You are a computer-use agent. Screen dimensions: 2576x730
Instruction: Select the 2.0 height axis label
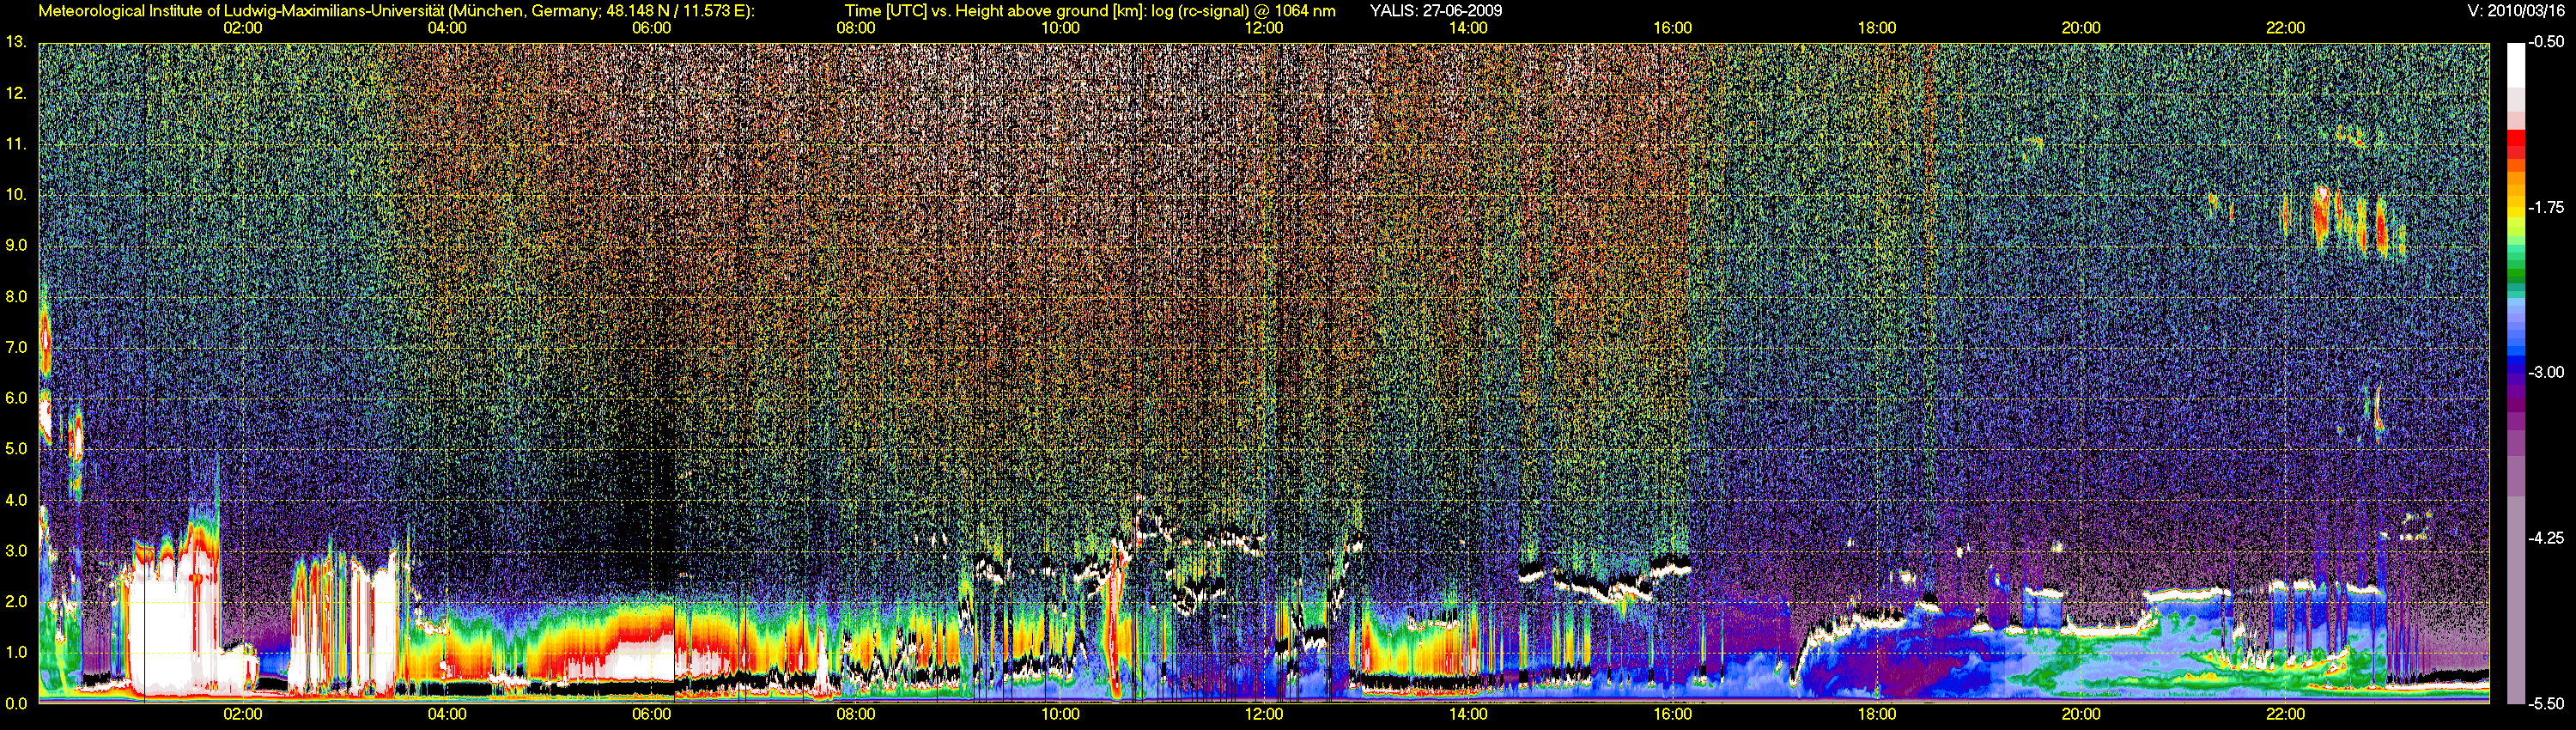point(15,602)
